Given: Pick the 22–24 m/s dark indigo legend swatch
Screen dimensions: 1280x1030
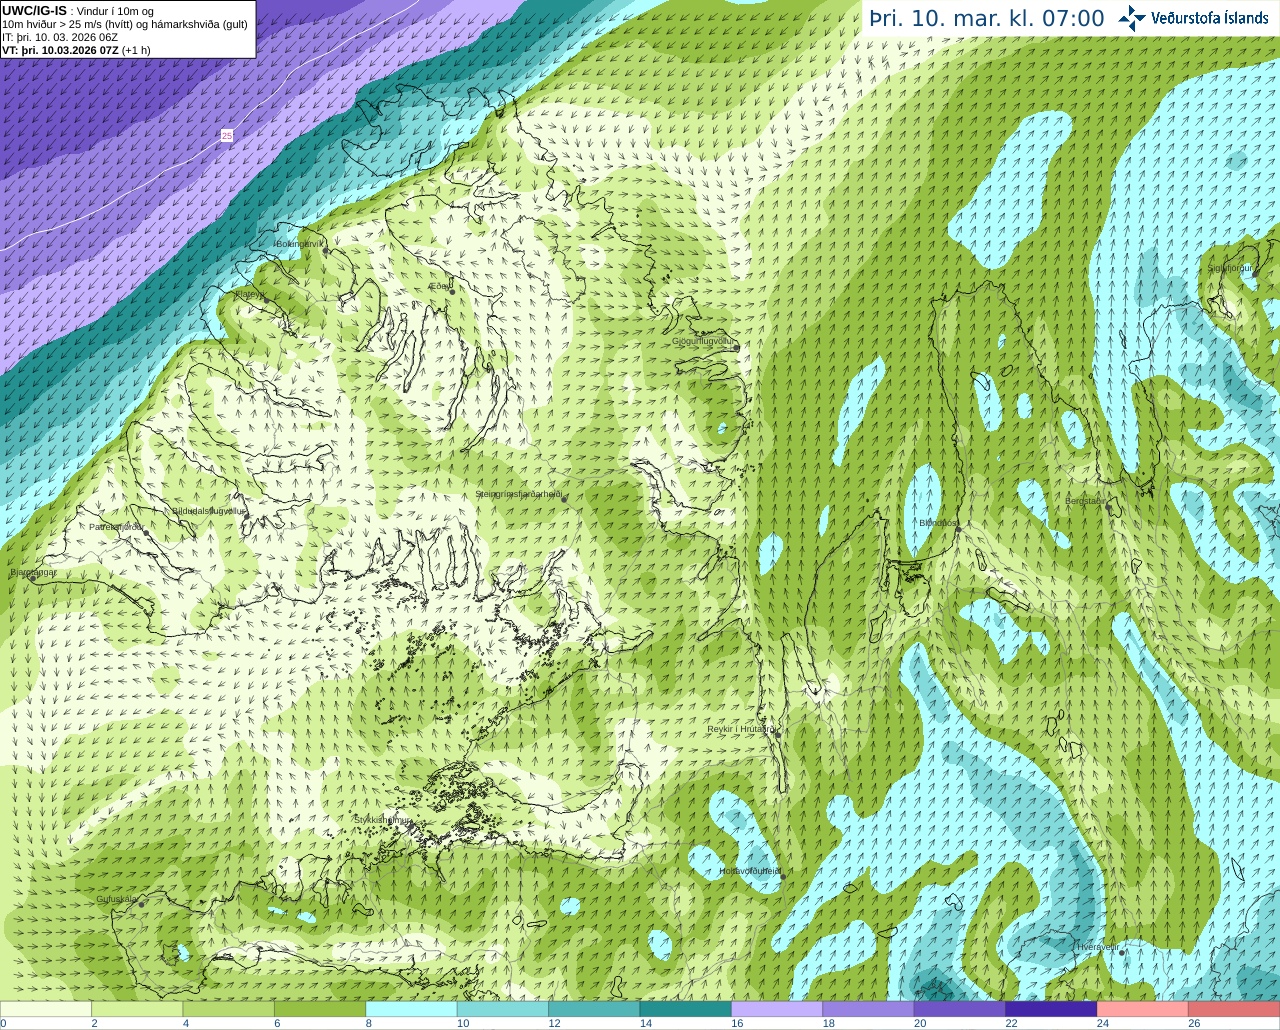Looking at the screenshot, I should (x=1052, y=1009).
